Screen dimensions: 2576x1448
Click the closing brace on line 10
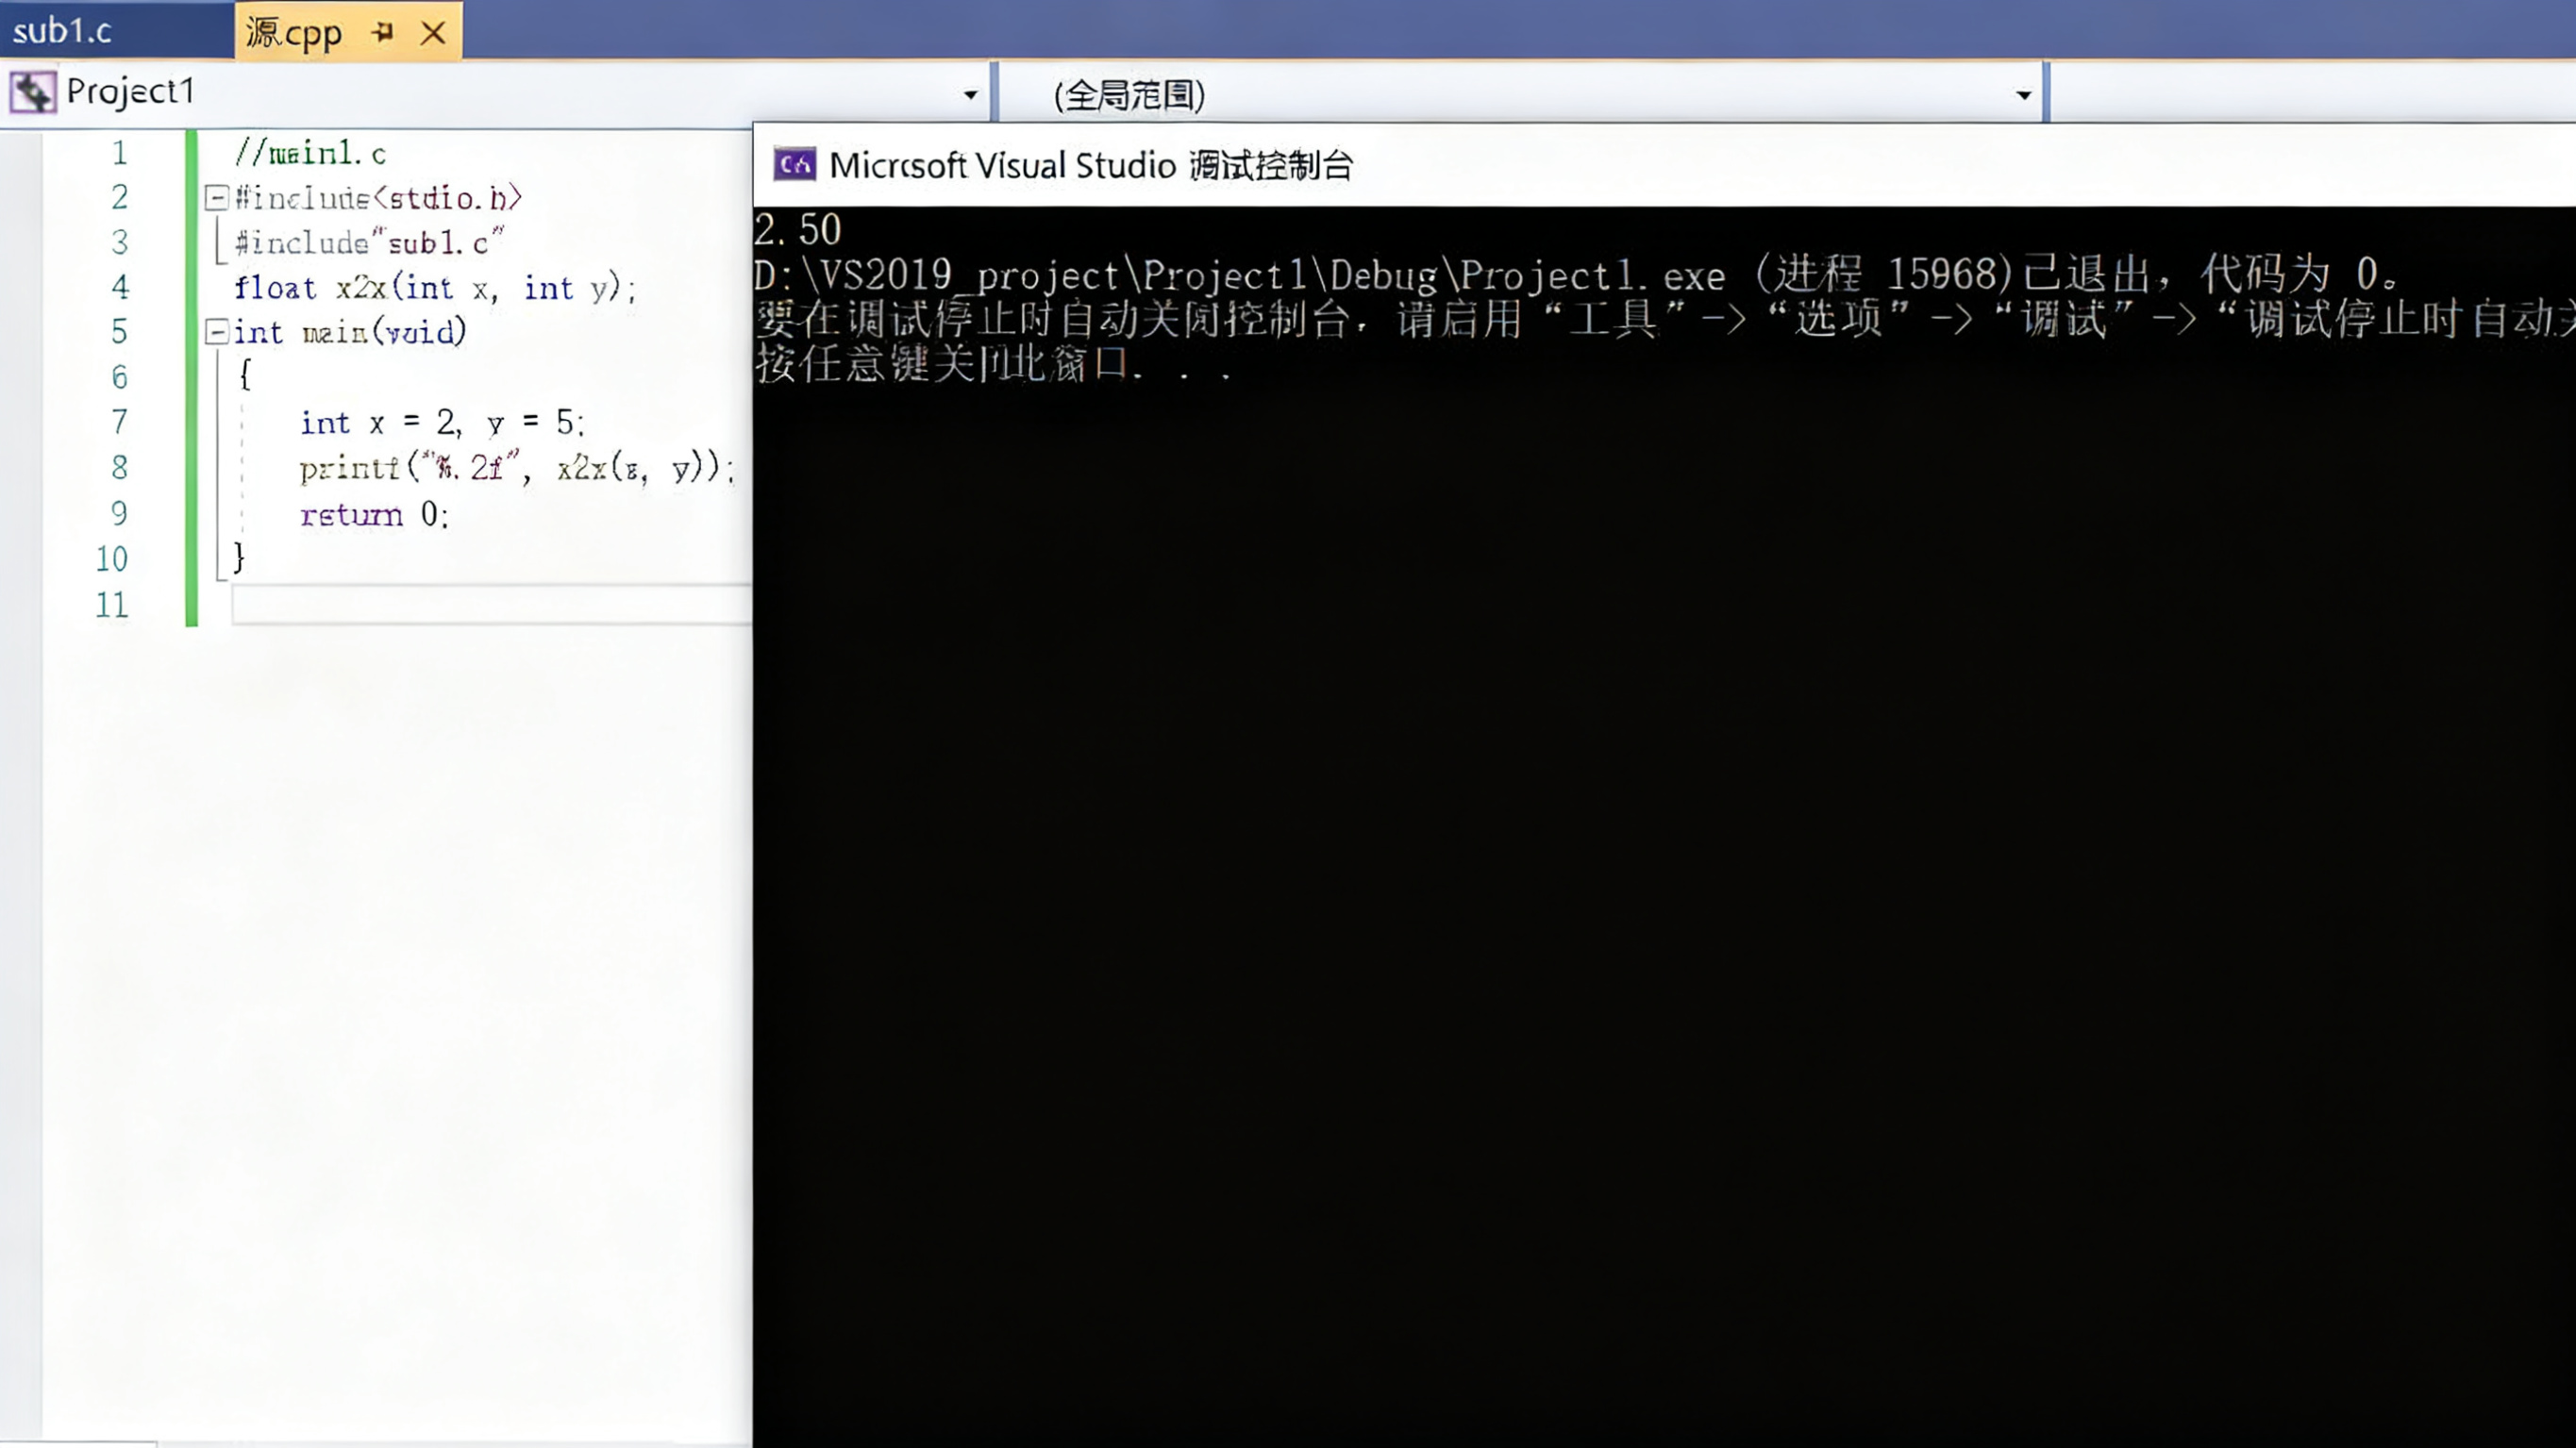click(238, 557)
